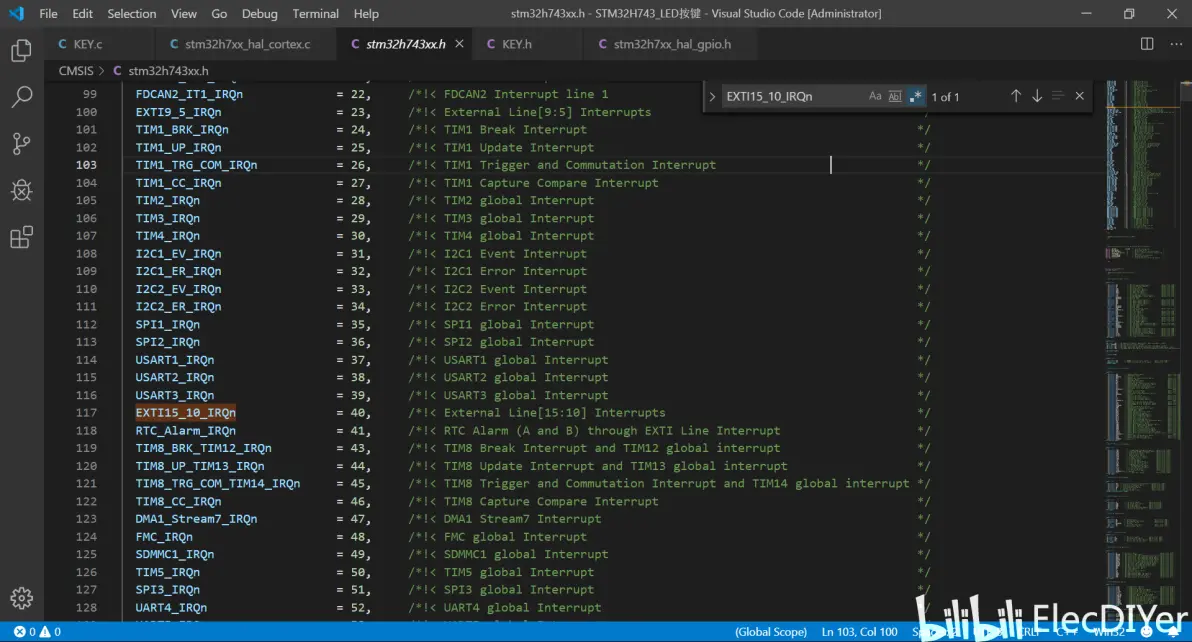Open the Explorer view in activity bar

coord(21,51)
